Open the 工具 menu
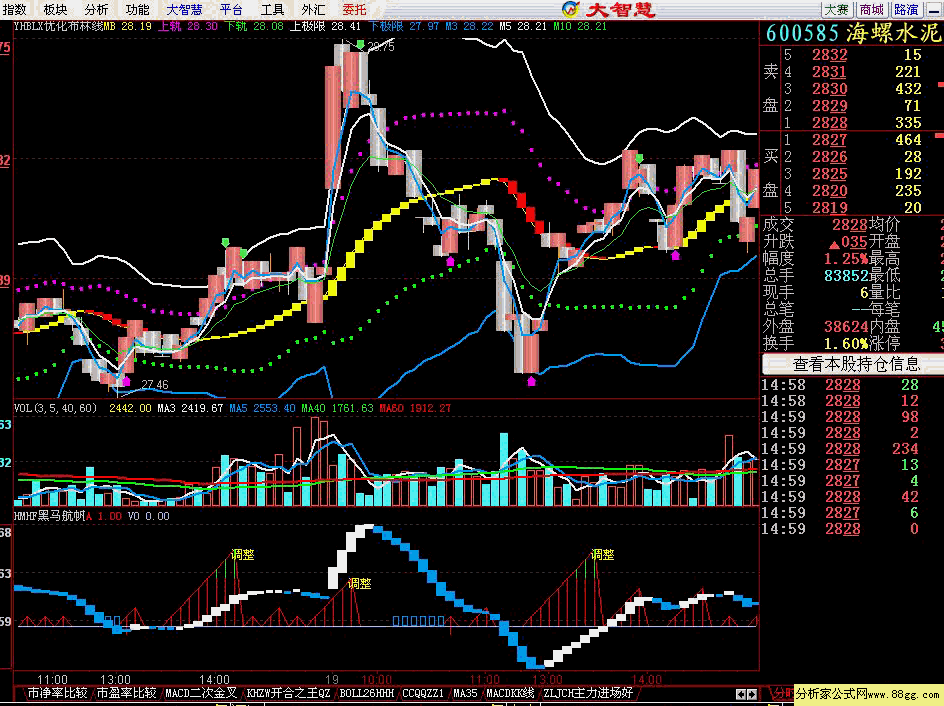The image size is (944, 706). pyautogui.click(x=272, y=10)
